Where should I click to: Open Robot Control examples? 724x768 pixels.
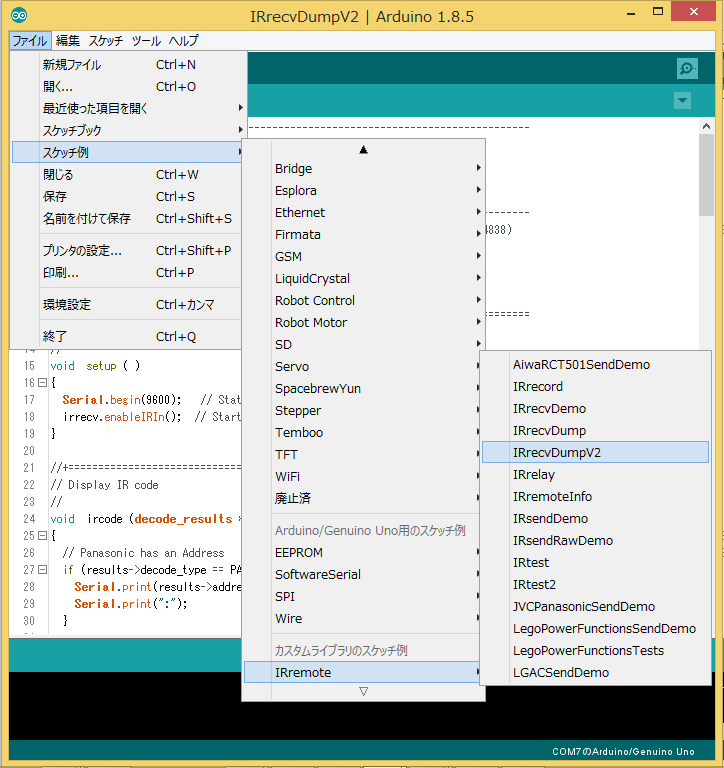tap(363, 301)
